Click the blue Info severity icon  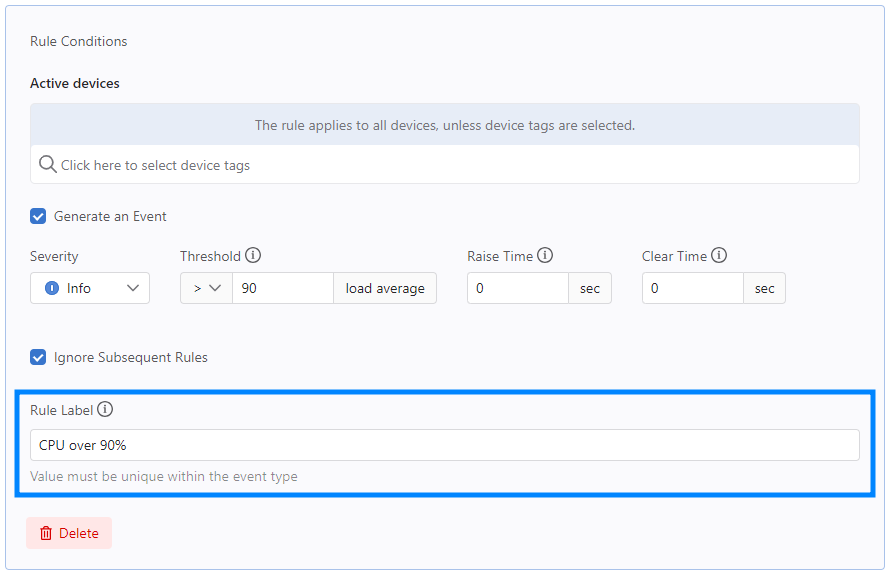tap(52, 288)
